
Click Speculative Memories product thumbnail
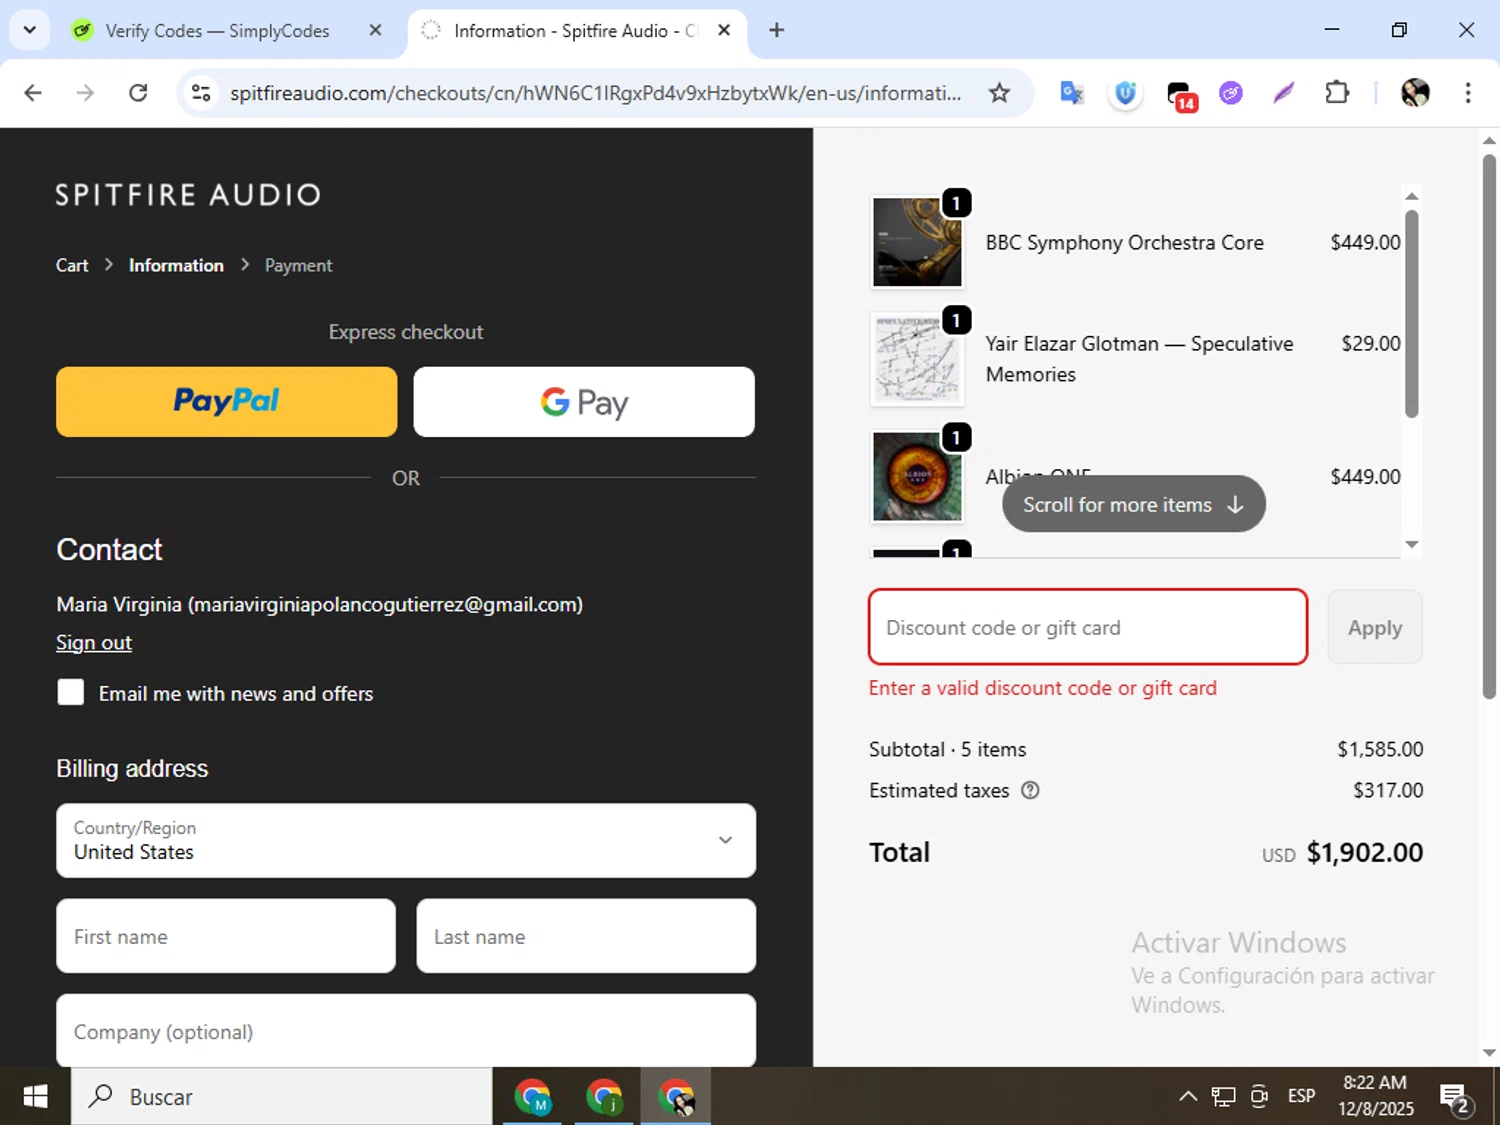[x=917, y=359]
